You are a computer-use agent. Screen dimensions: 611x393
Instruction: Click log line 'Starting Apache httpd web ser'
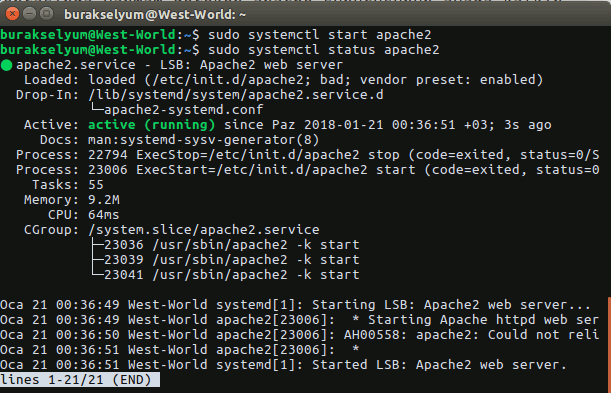point(299,320)
